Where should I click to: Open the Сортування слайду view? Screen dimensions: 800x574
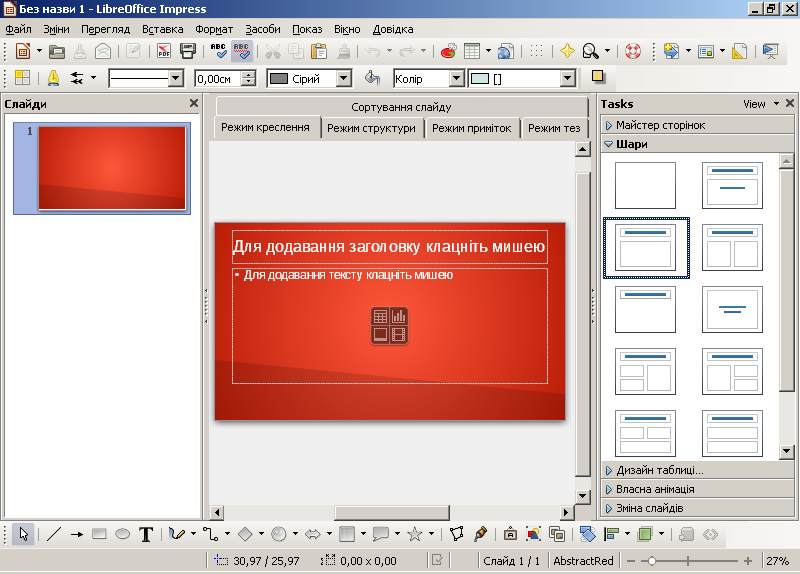[401, 106]
